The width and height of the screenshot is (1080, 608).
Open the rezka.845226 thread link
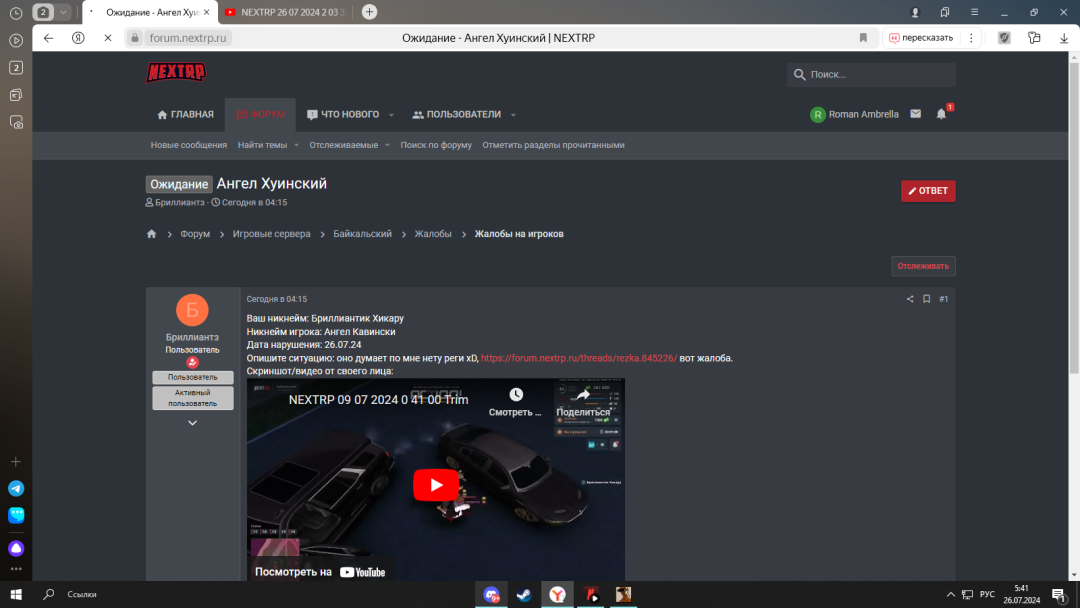pos(578,358)
